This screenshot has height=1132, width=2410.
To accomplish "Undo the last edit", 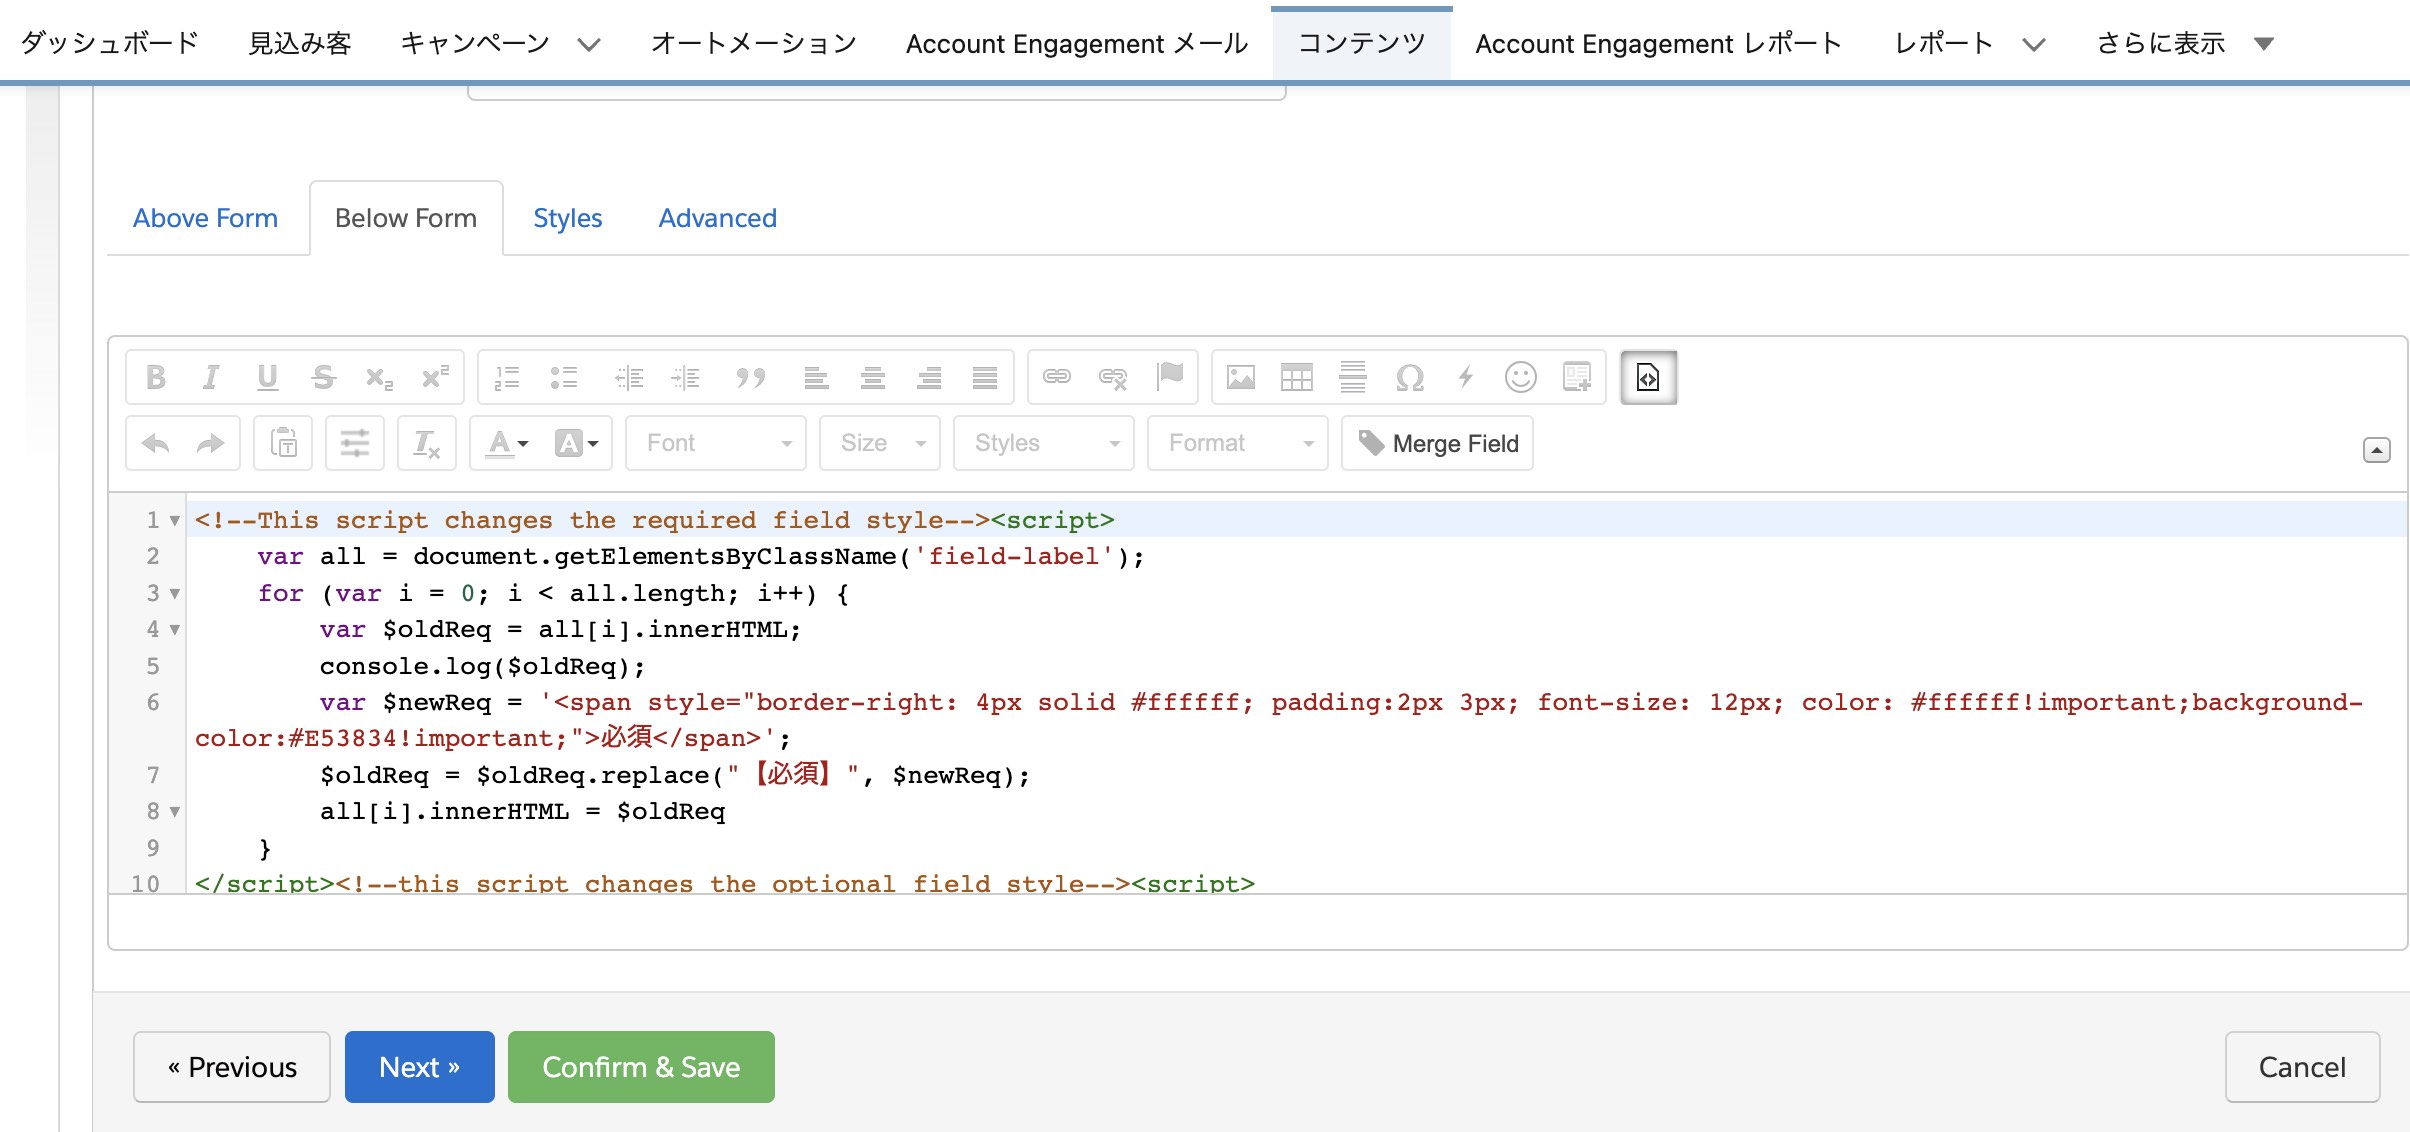I will click(x=156, y=443).
